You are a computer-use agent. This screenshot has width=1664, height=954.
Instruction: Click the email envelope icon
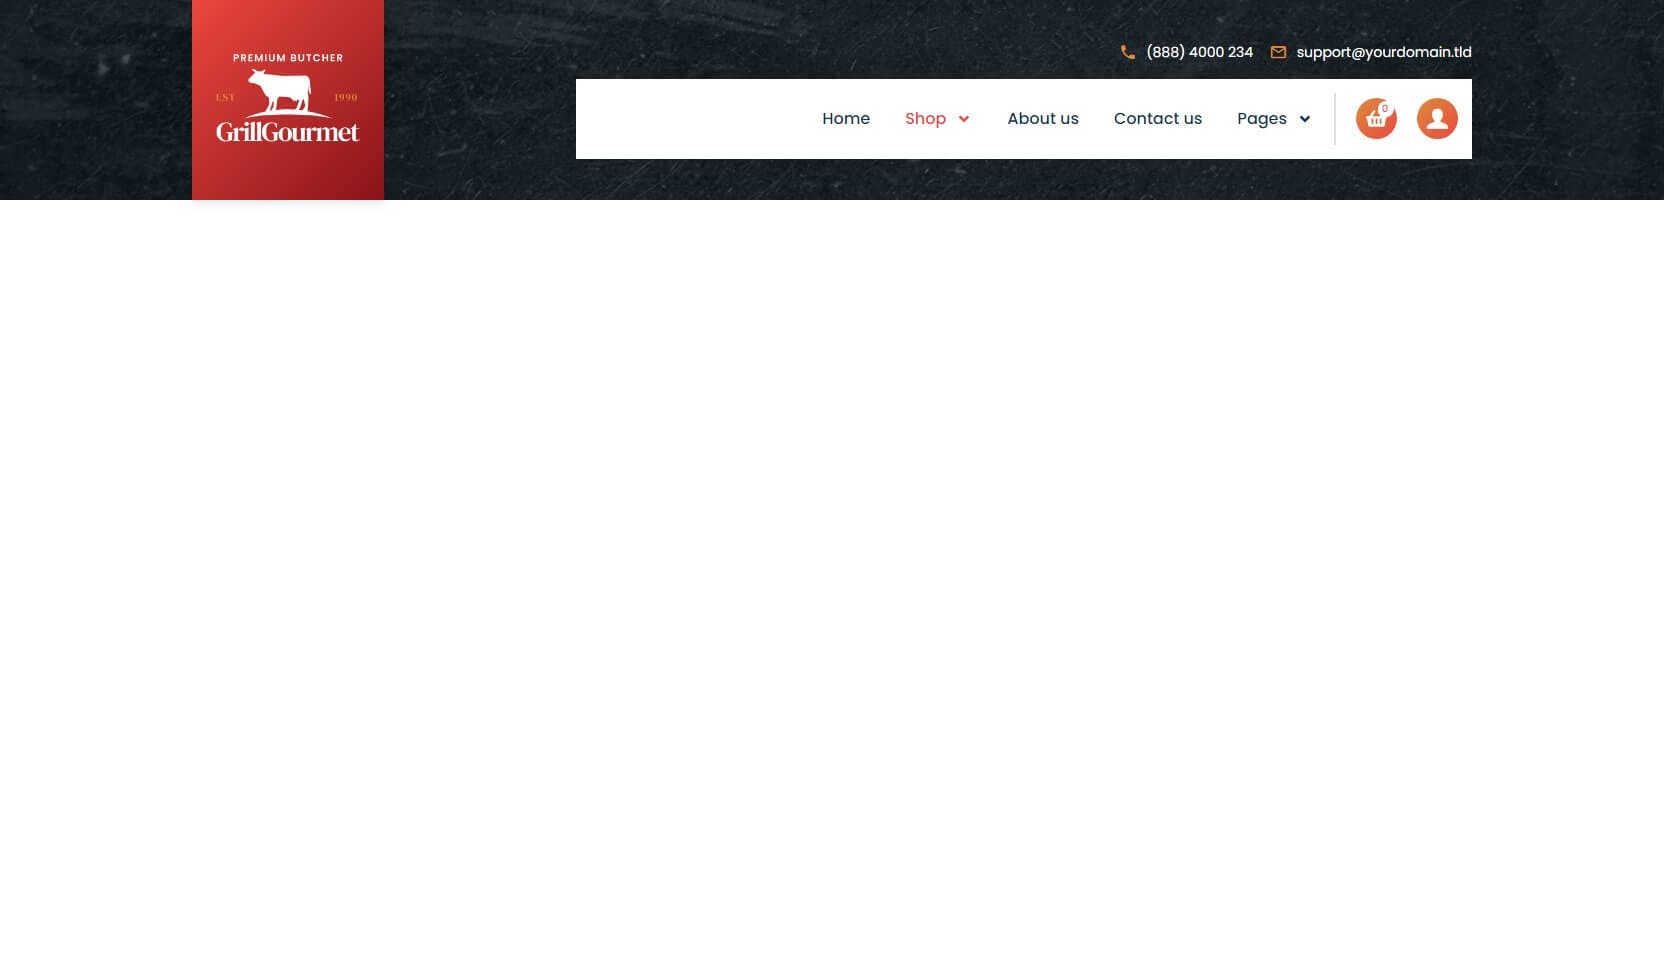pos(1278,52)
